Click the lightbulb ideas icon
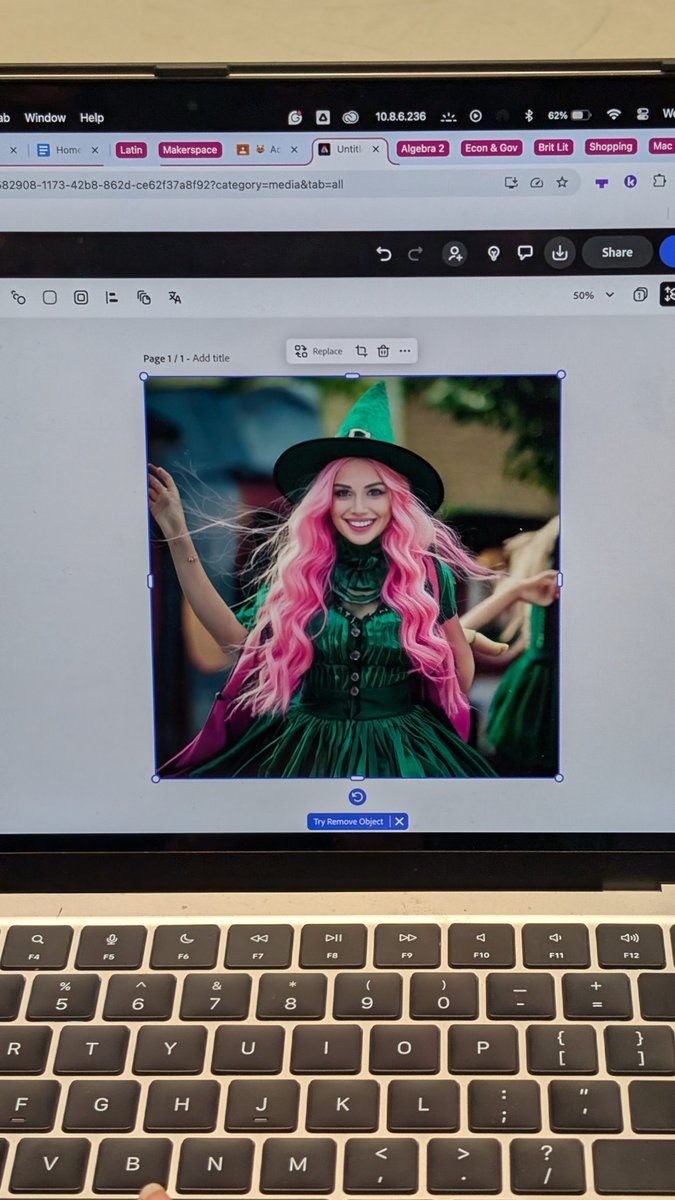 click(x=493, y=254)
